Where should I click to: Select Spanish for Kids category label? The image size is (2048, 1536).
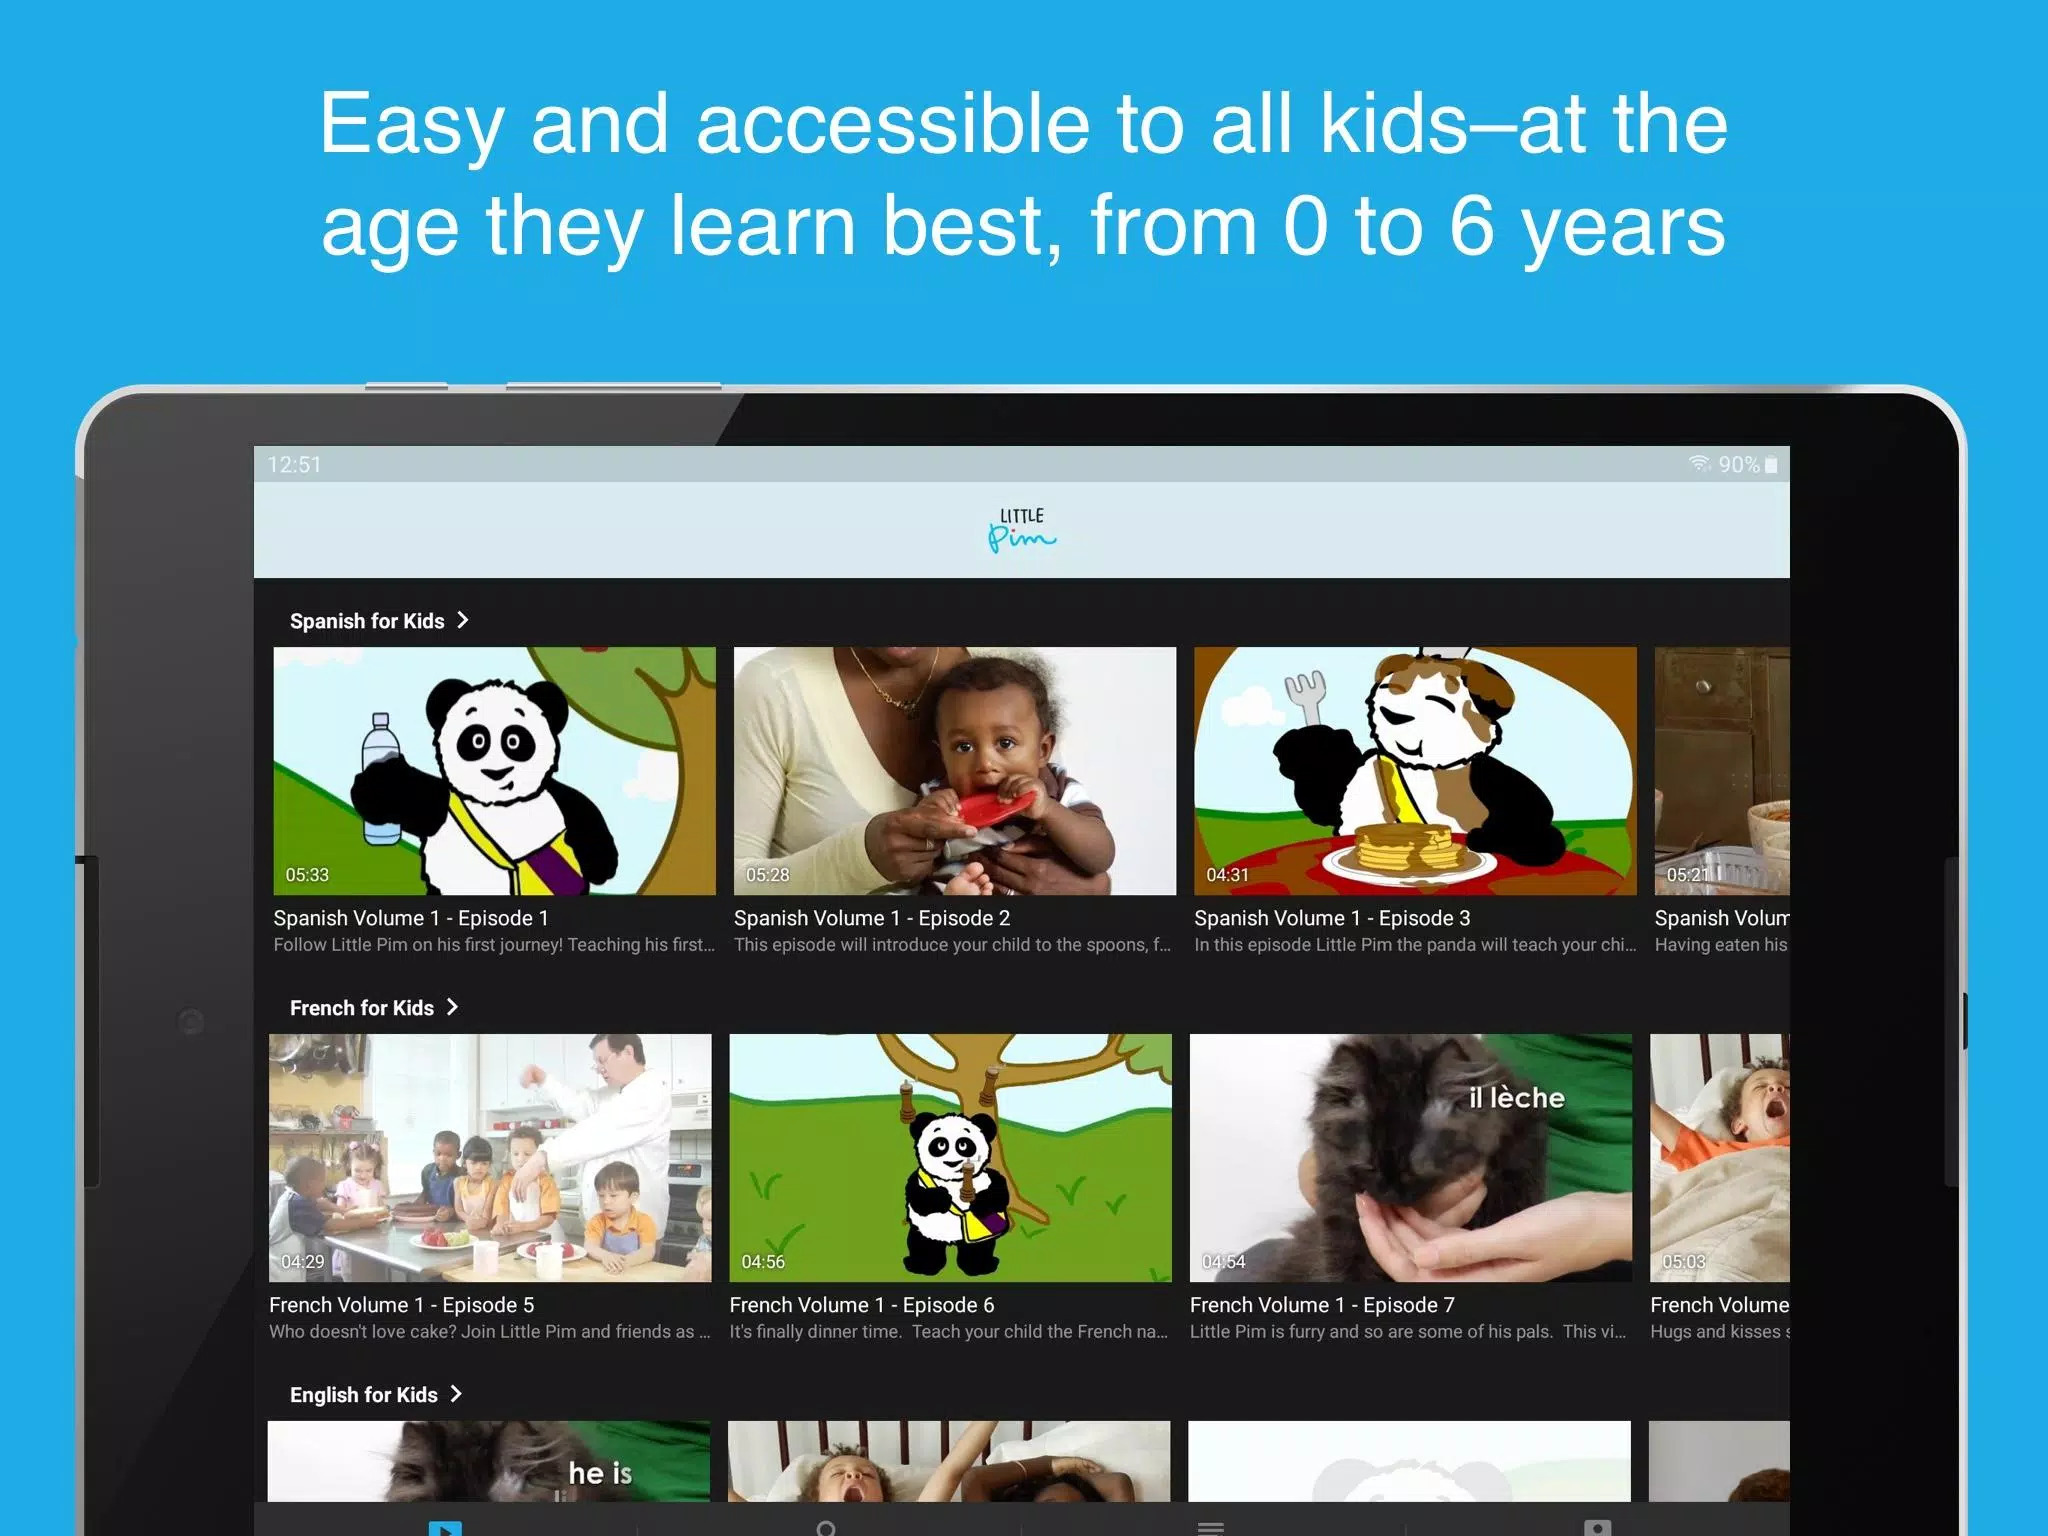[366, 620]
